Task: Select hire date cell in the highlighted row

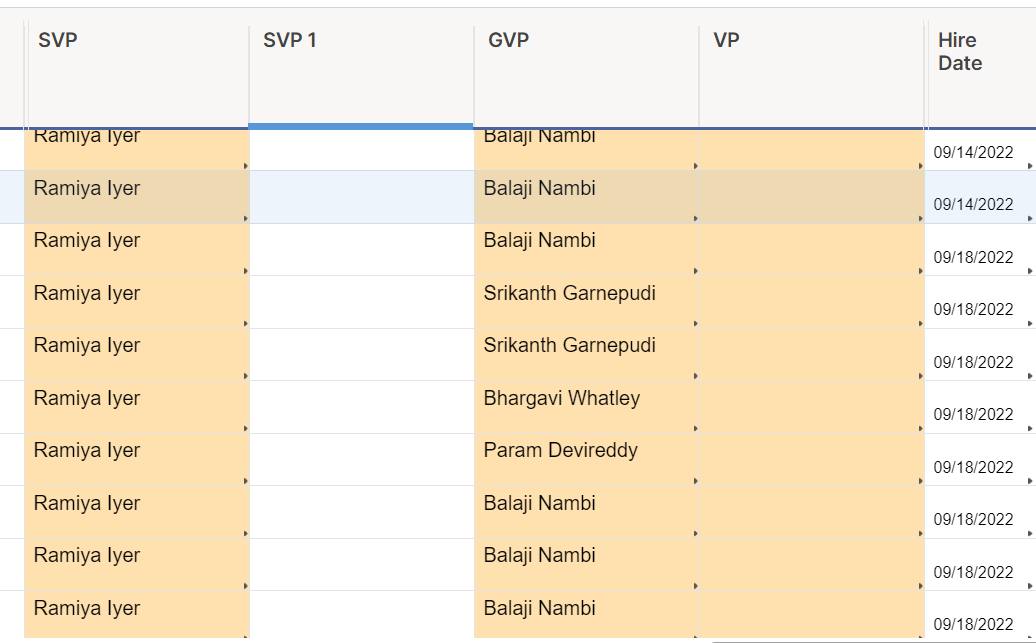Action: point(973,204)
